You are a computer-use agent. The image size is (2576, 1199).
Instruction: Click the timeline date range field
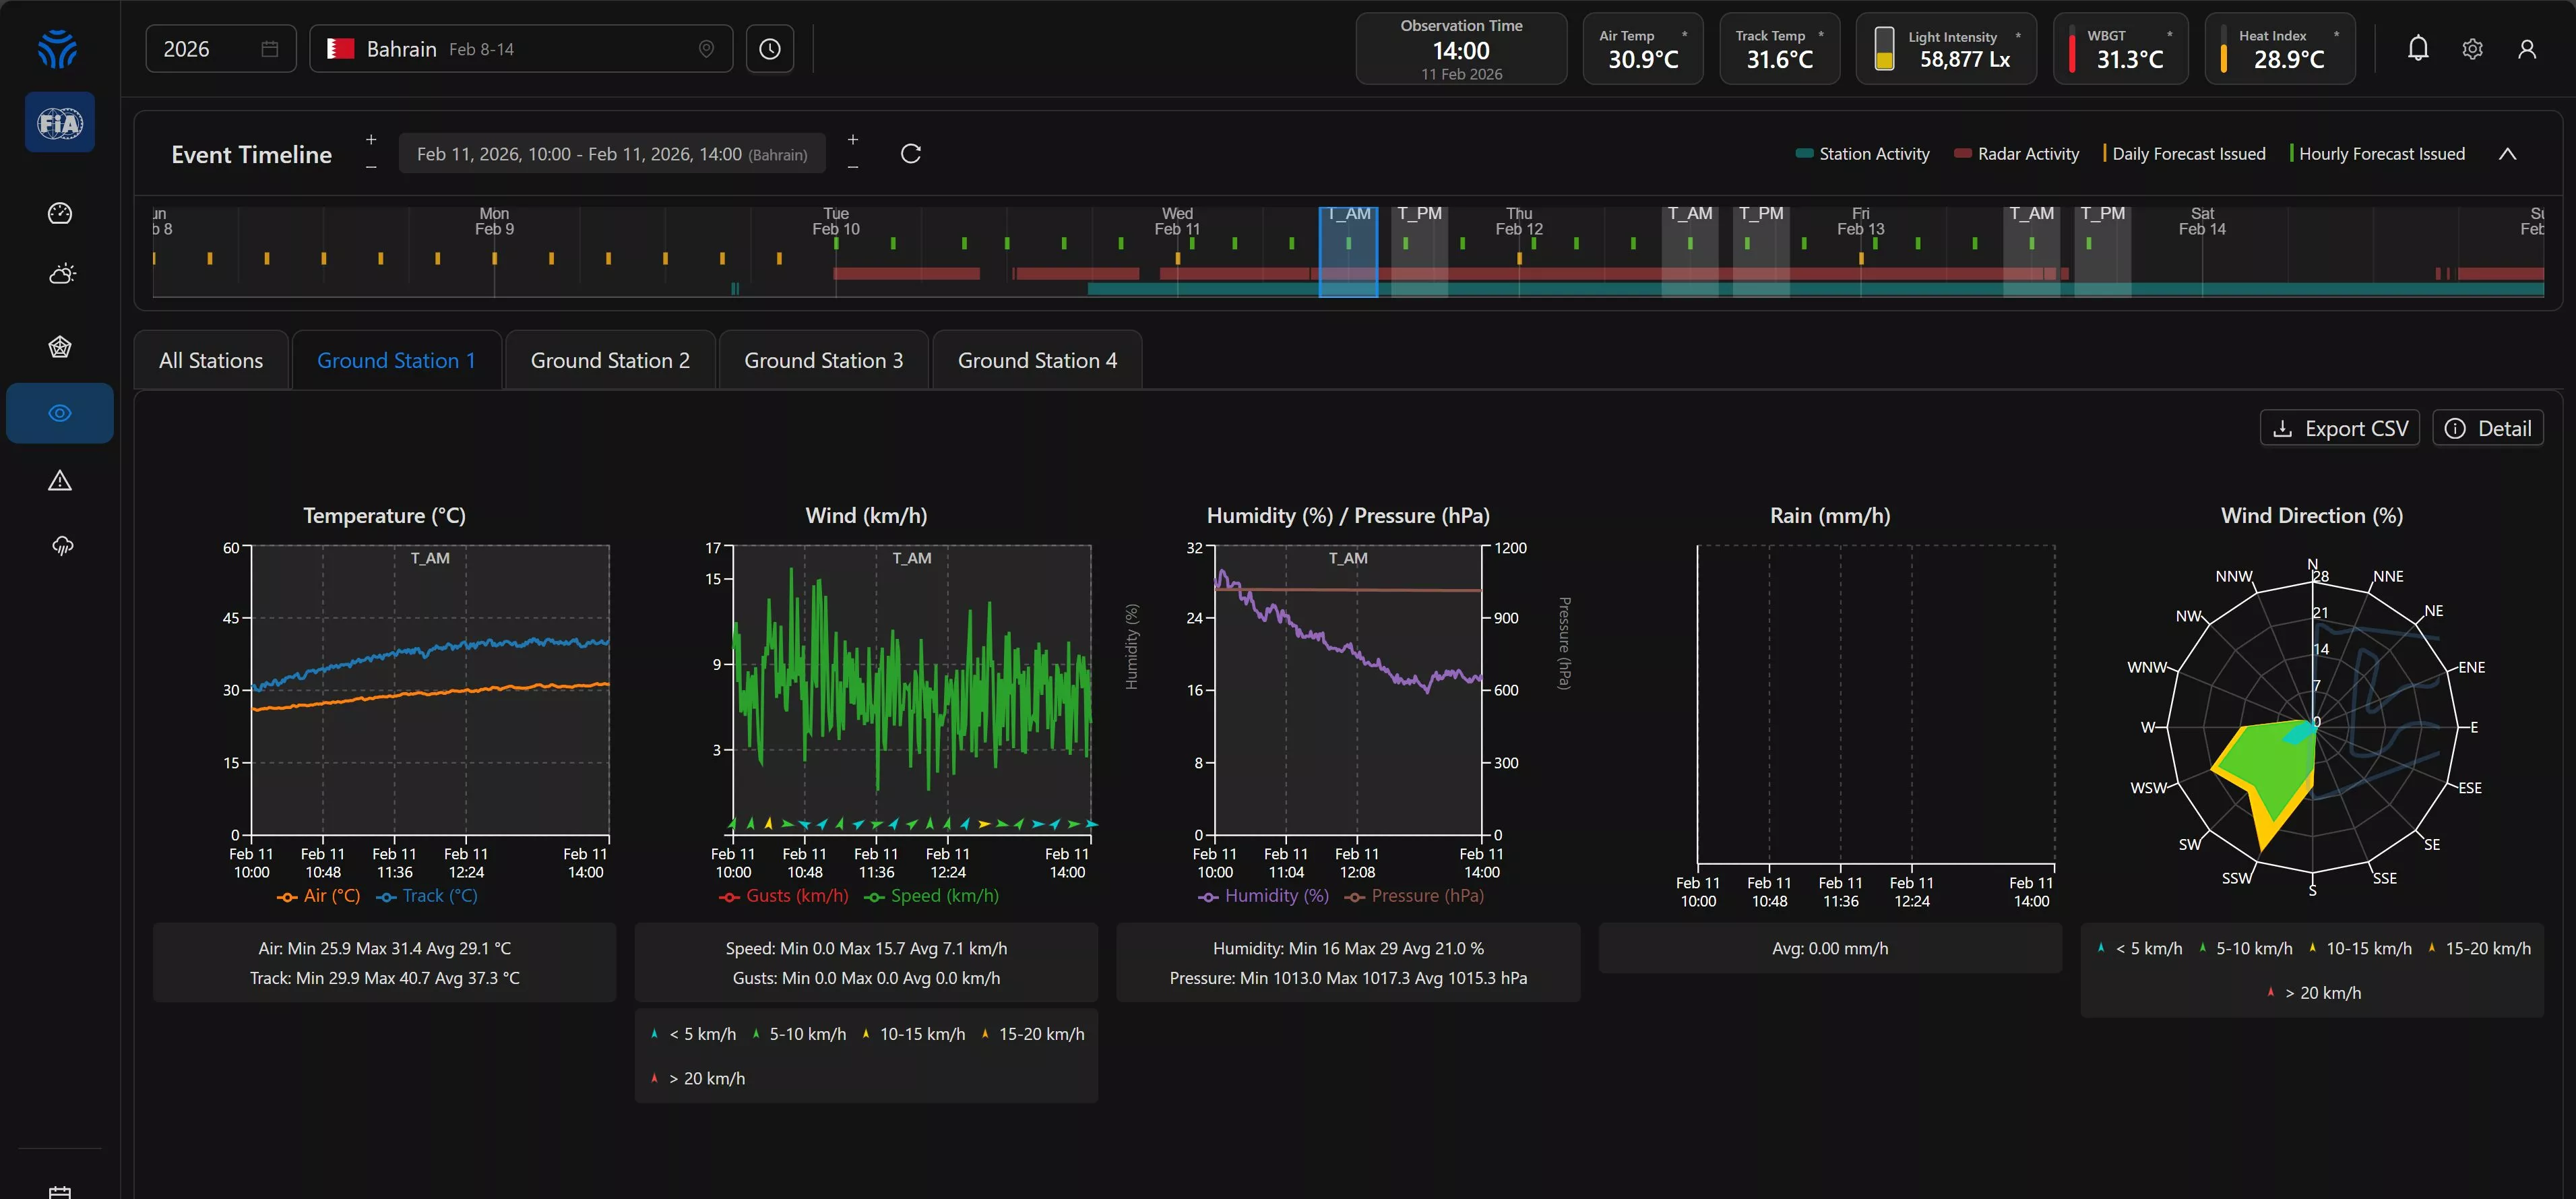(612, 154)
